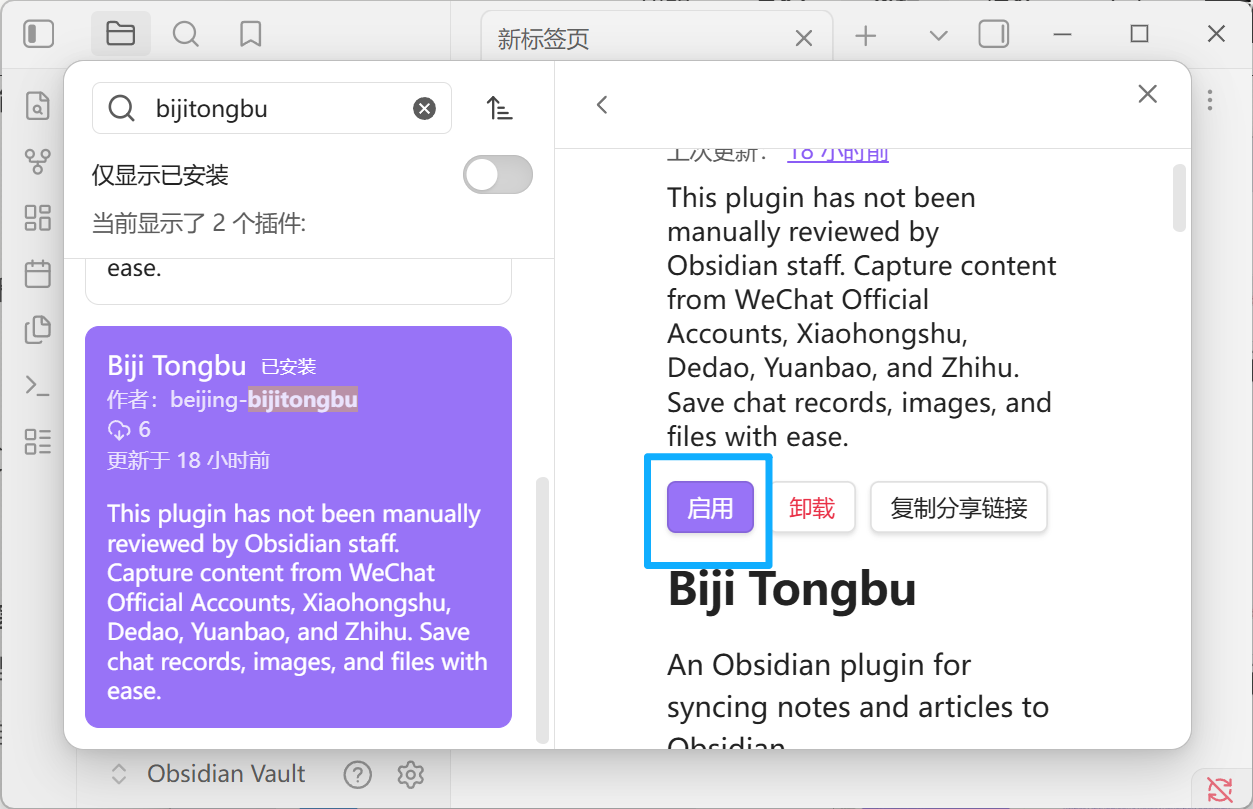Image resolution: width=1253 pixels, height=809 pixels.
Task: Click the 更新于 18 小时前 text
Action: coord(188,460)
